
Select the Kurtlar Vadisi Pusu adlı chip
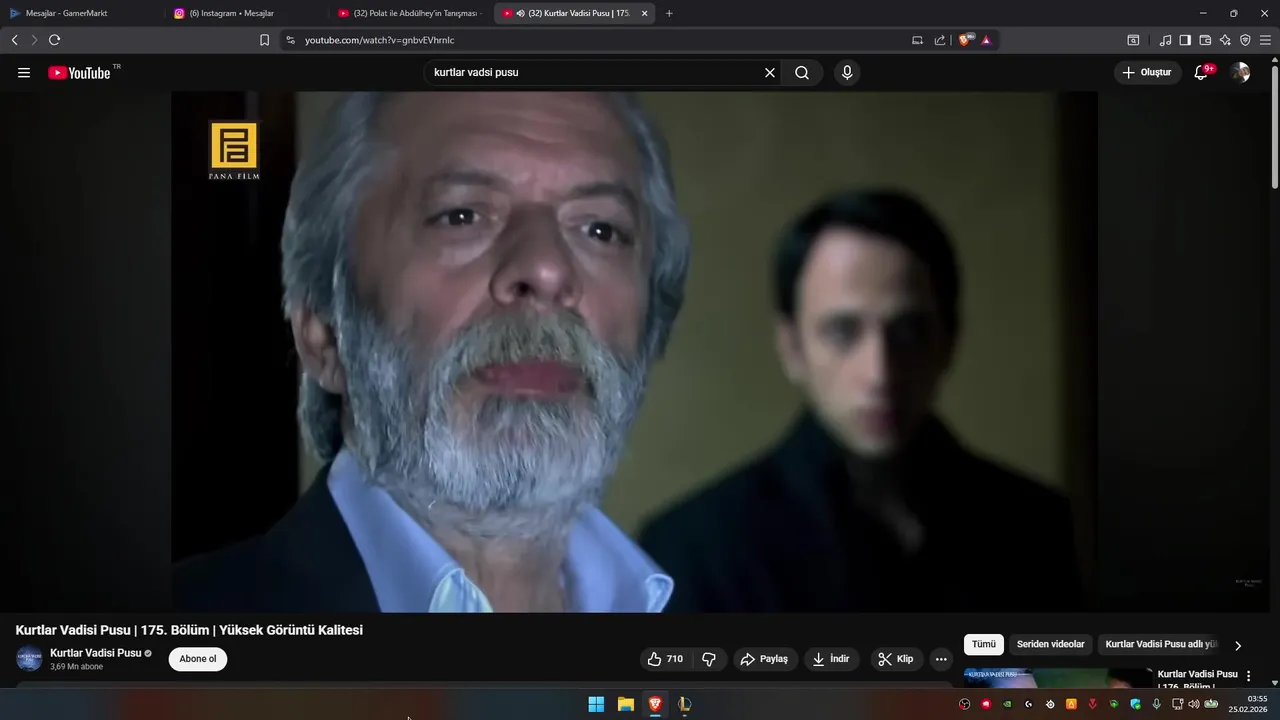pos(1161,644)
